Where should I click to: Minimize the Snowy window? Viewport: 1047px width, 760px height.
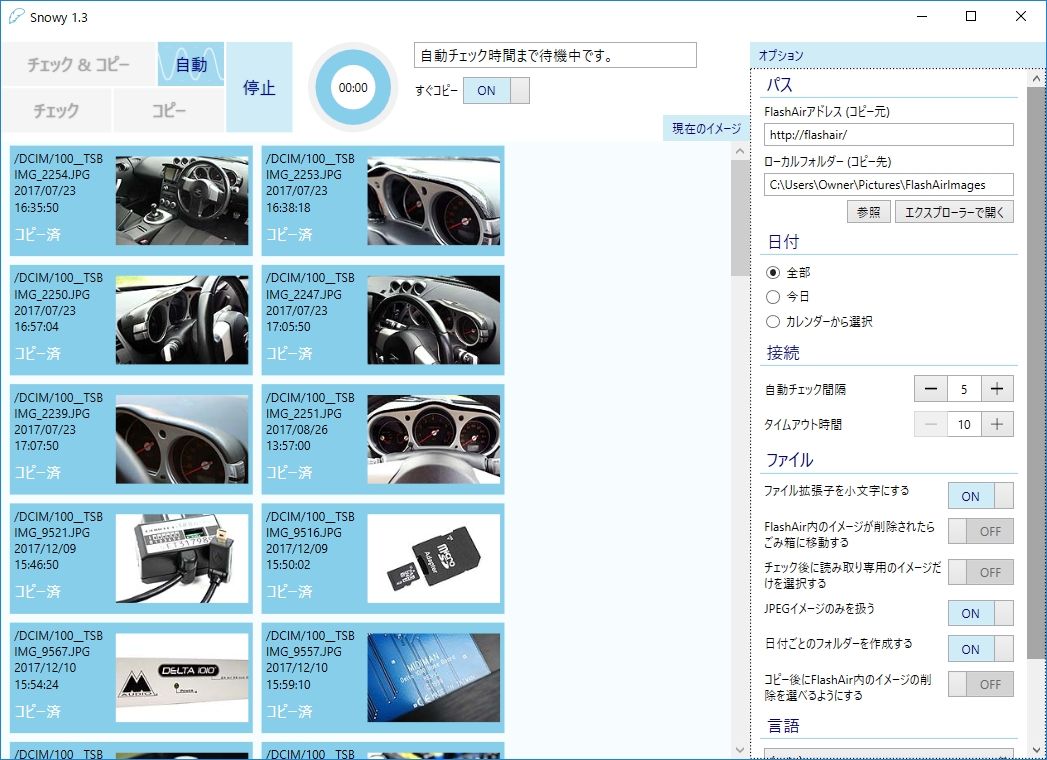click(923, 17)
